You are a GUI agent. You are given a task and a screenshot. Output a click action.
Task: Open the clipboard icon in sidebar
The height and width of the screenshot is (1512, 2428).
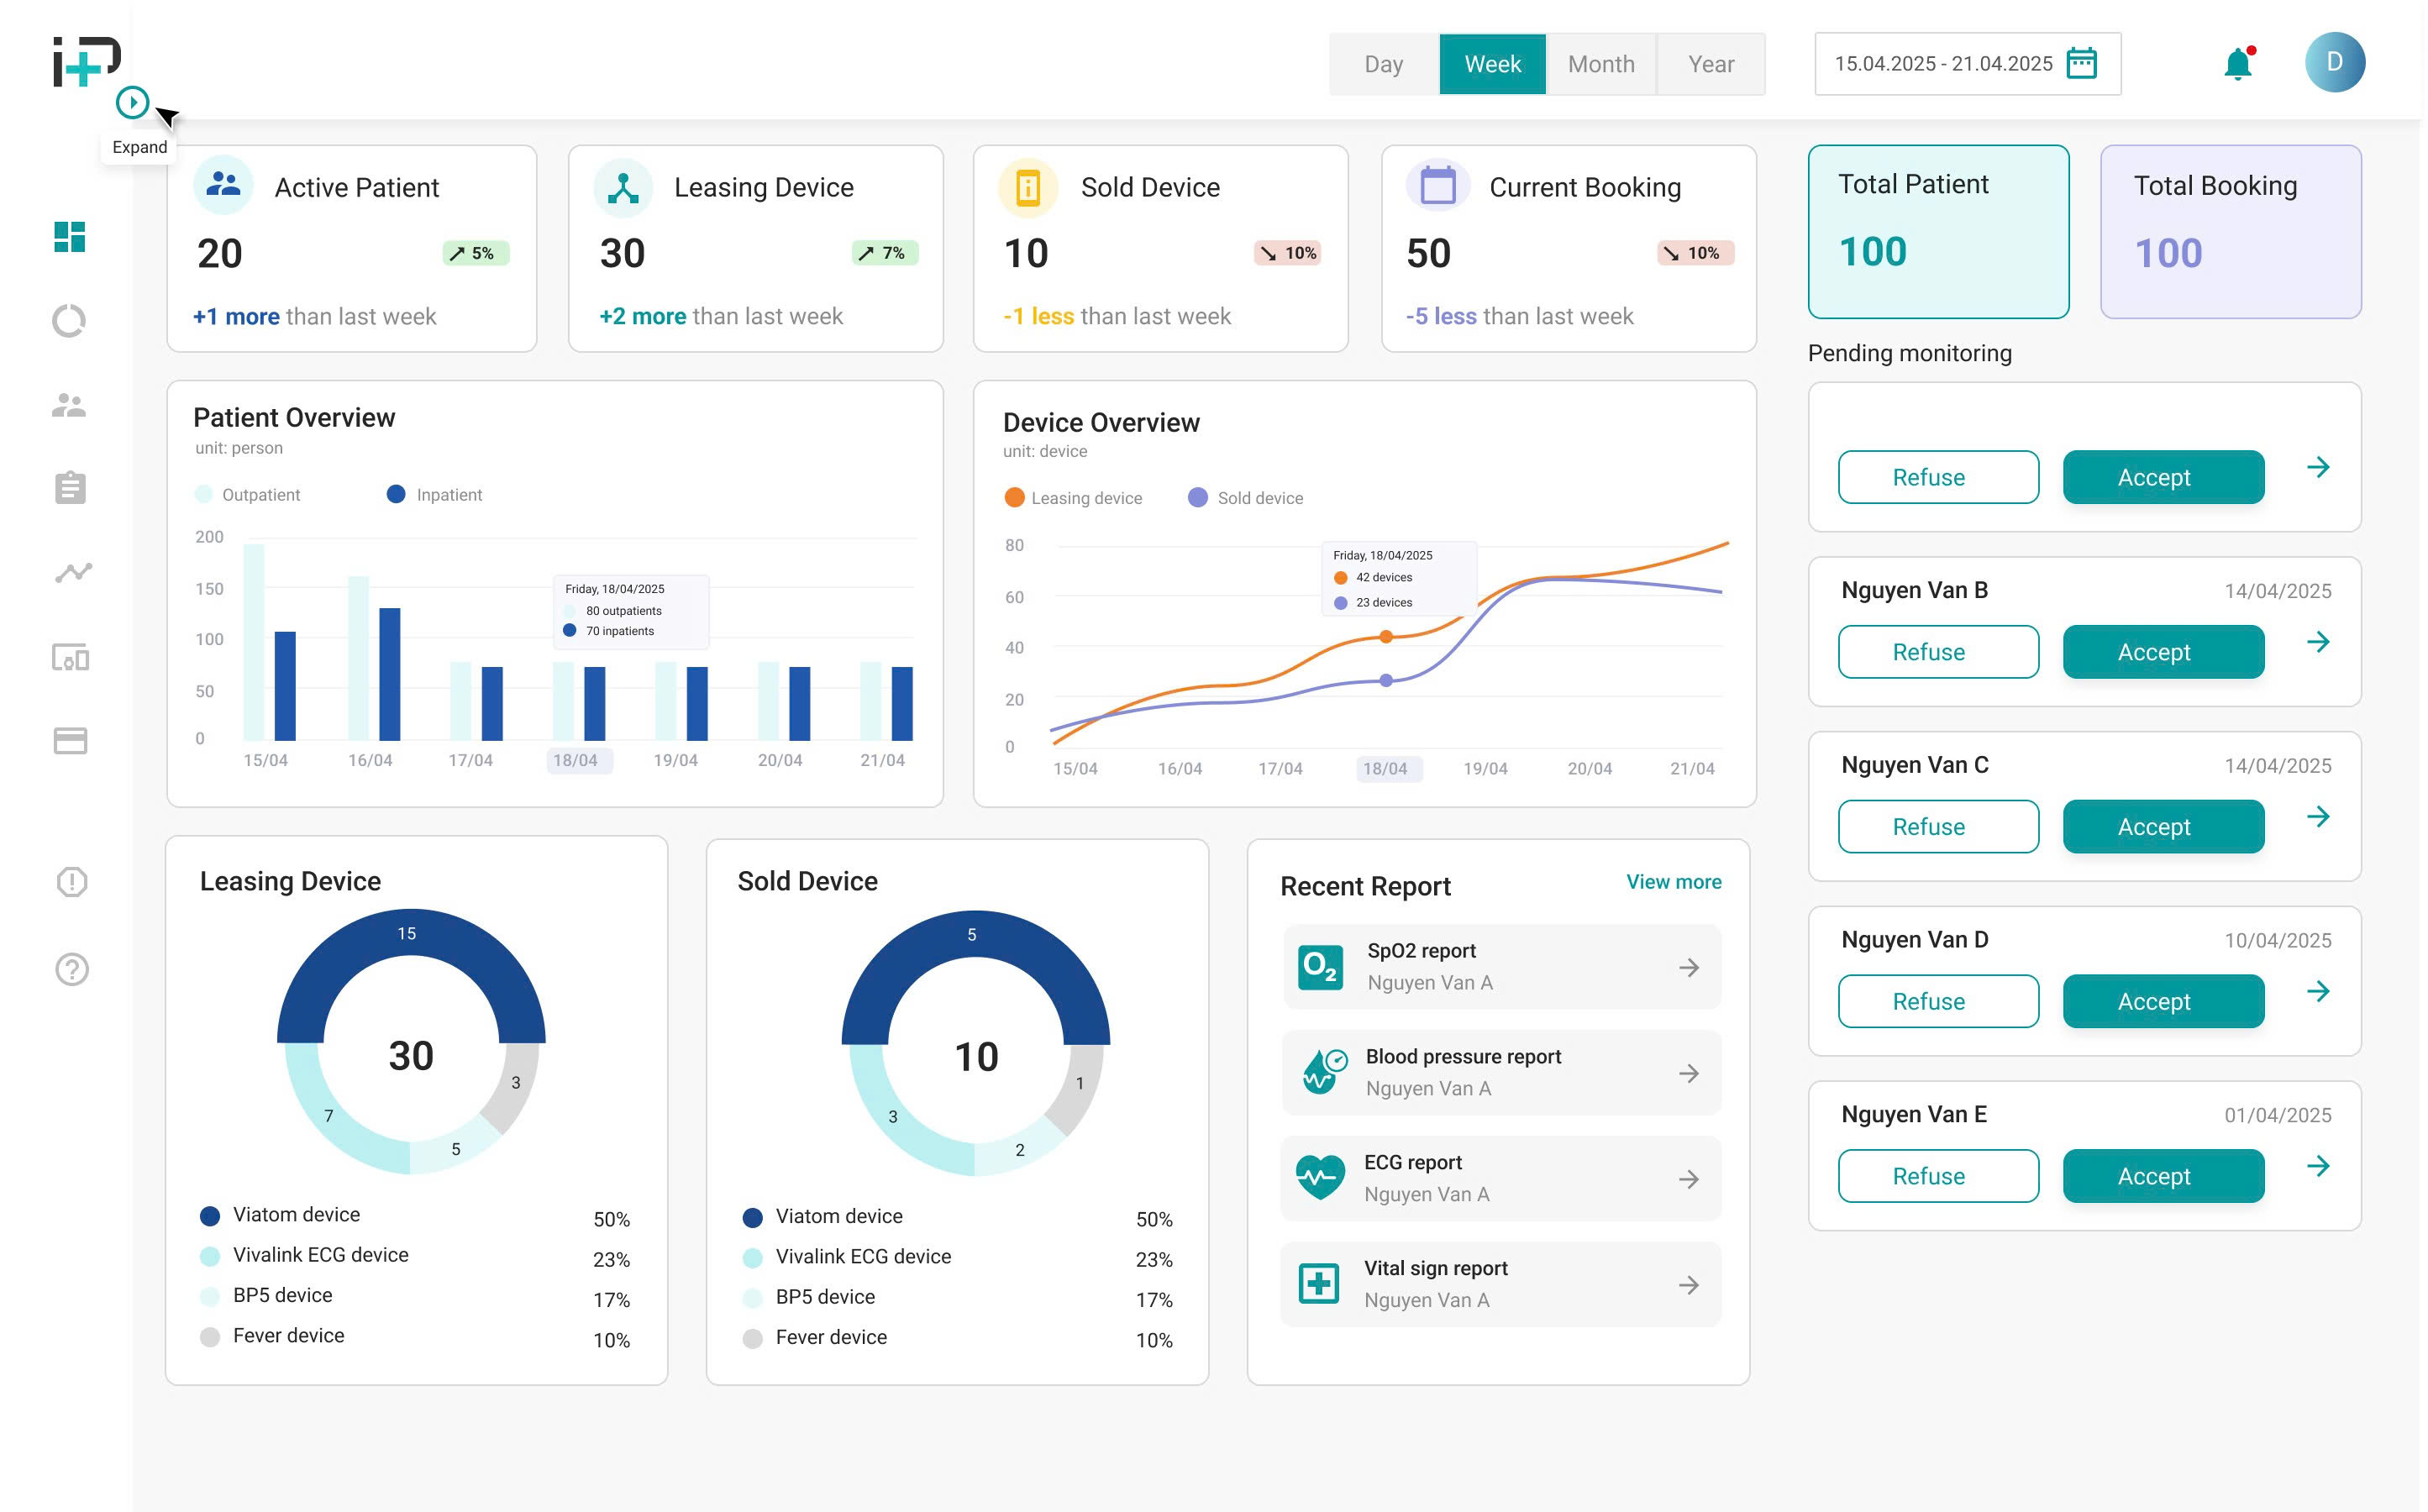tap(70, 487)
